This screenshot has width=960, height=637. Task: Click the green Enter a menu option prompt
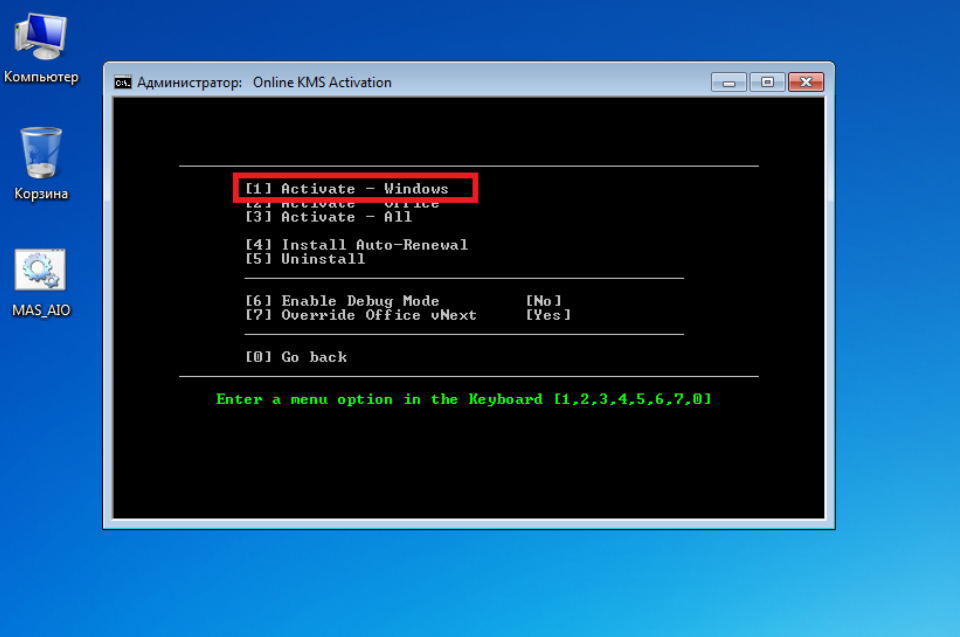pyautogui.click(x=464, y=399)
